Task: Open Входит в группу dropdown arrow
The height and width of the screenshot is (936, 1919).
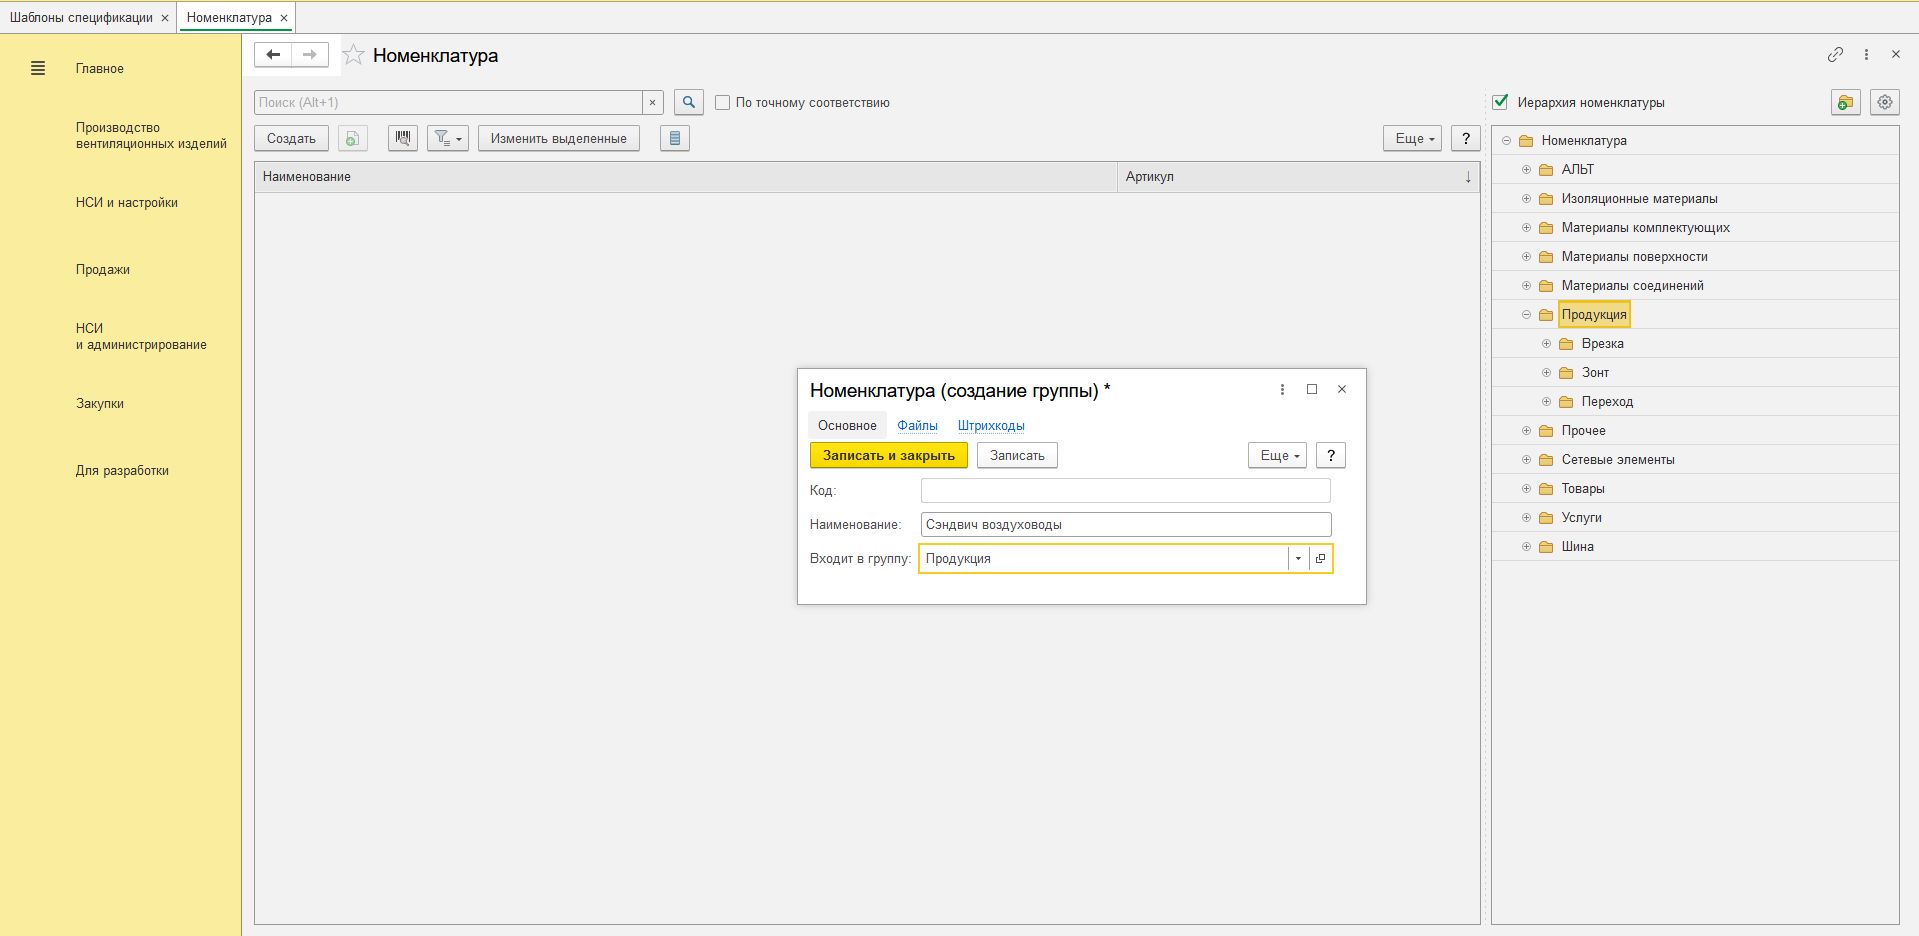Action: tap(1298, 559)
